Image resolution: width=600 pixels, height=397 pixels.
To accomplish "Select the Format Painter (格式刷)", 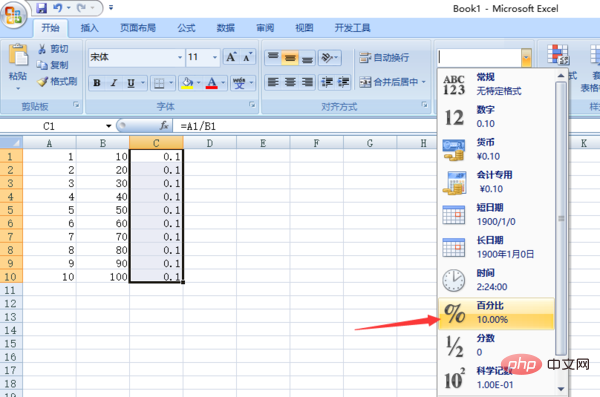I will [57, 81].
